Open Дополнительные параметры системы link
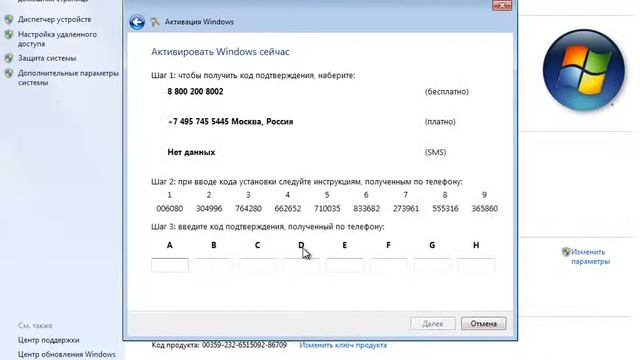The width and height of the screenshot is (640, 360). click(x=68, y=78)
